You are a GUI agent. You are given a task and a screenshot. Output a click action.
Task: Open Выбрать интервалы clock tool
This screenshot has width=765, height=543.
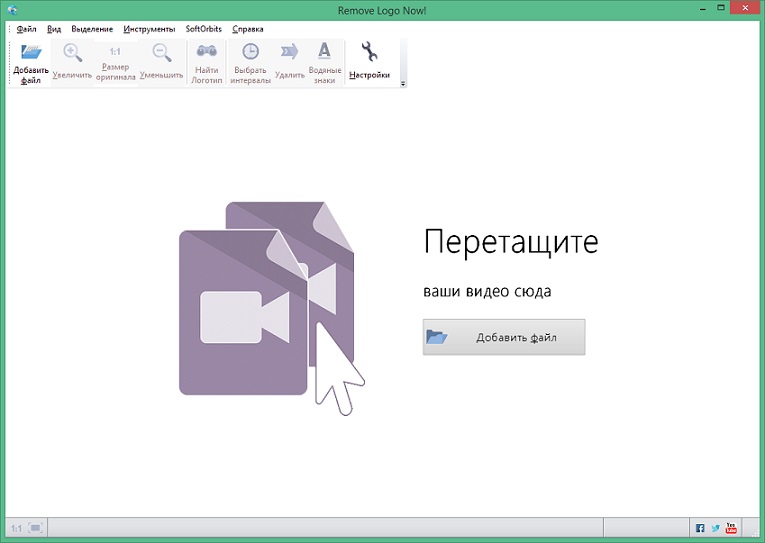tap(250, 63)
